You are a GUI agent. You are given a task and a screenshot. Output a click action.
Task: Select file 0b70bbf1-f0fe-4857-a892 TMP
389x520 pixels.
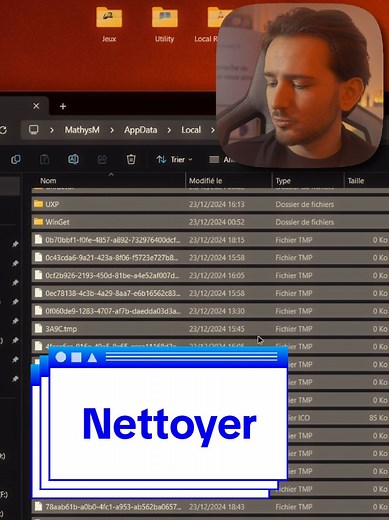210,240
